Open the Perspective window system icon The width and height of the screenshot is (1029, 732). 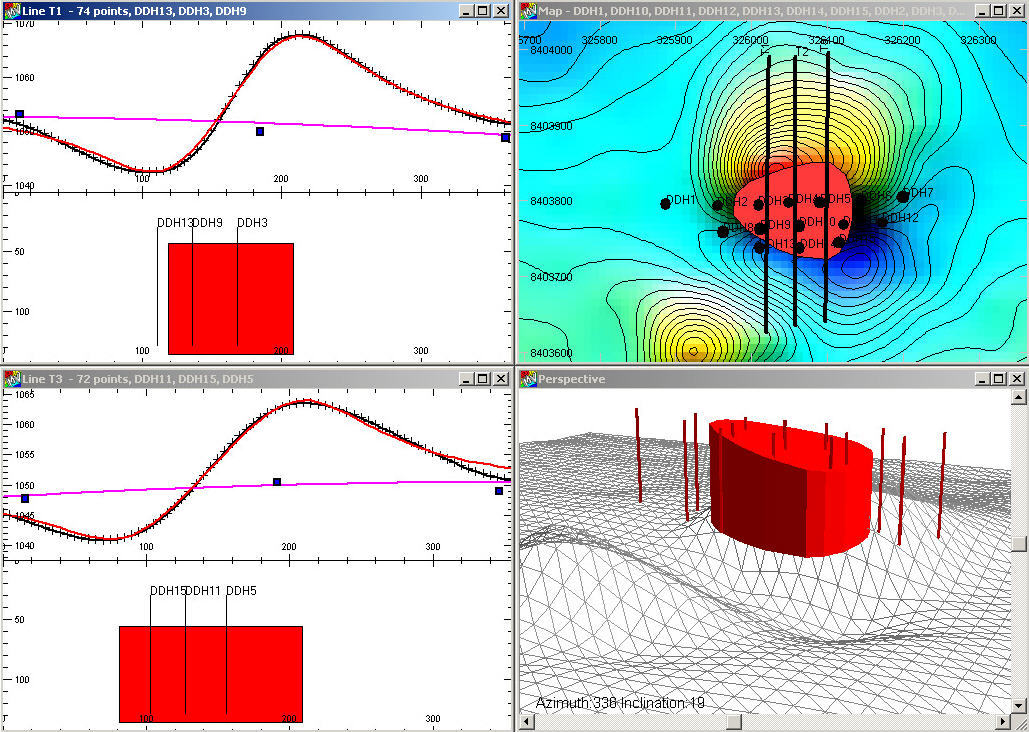point(527,379)
